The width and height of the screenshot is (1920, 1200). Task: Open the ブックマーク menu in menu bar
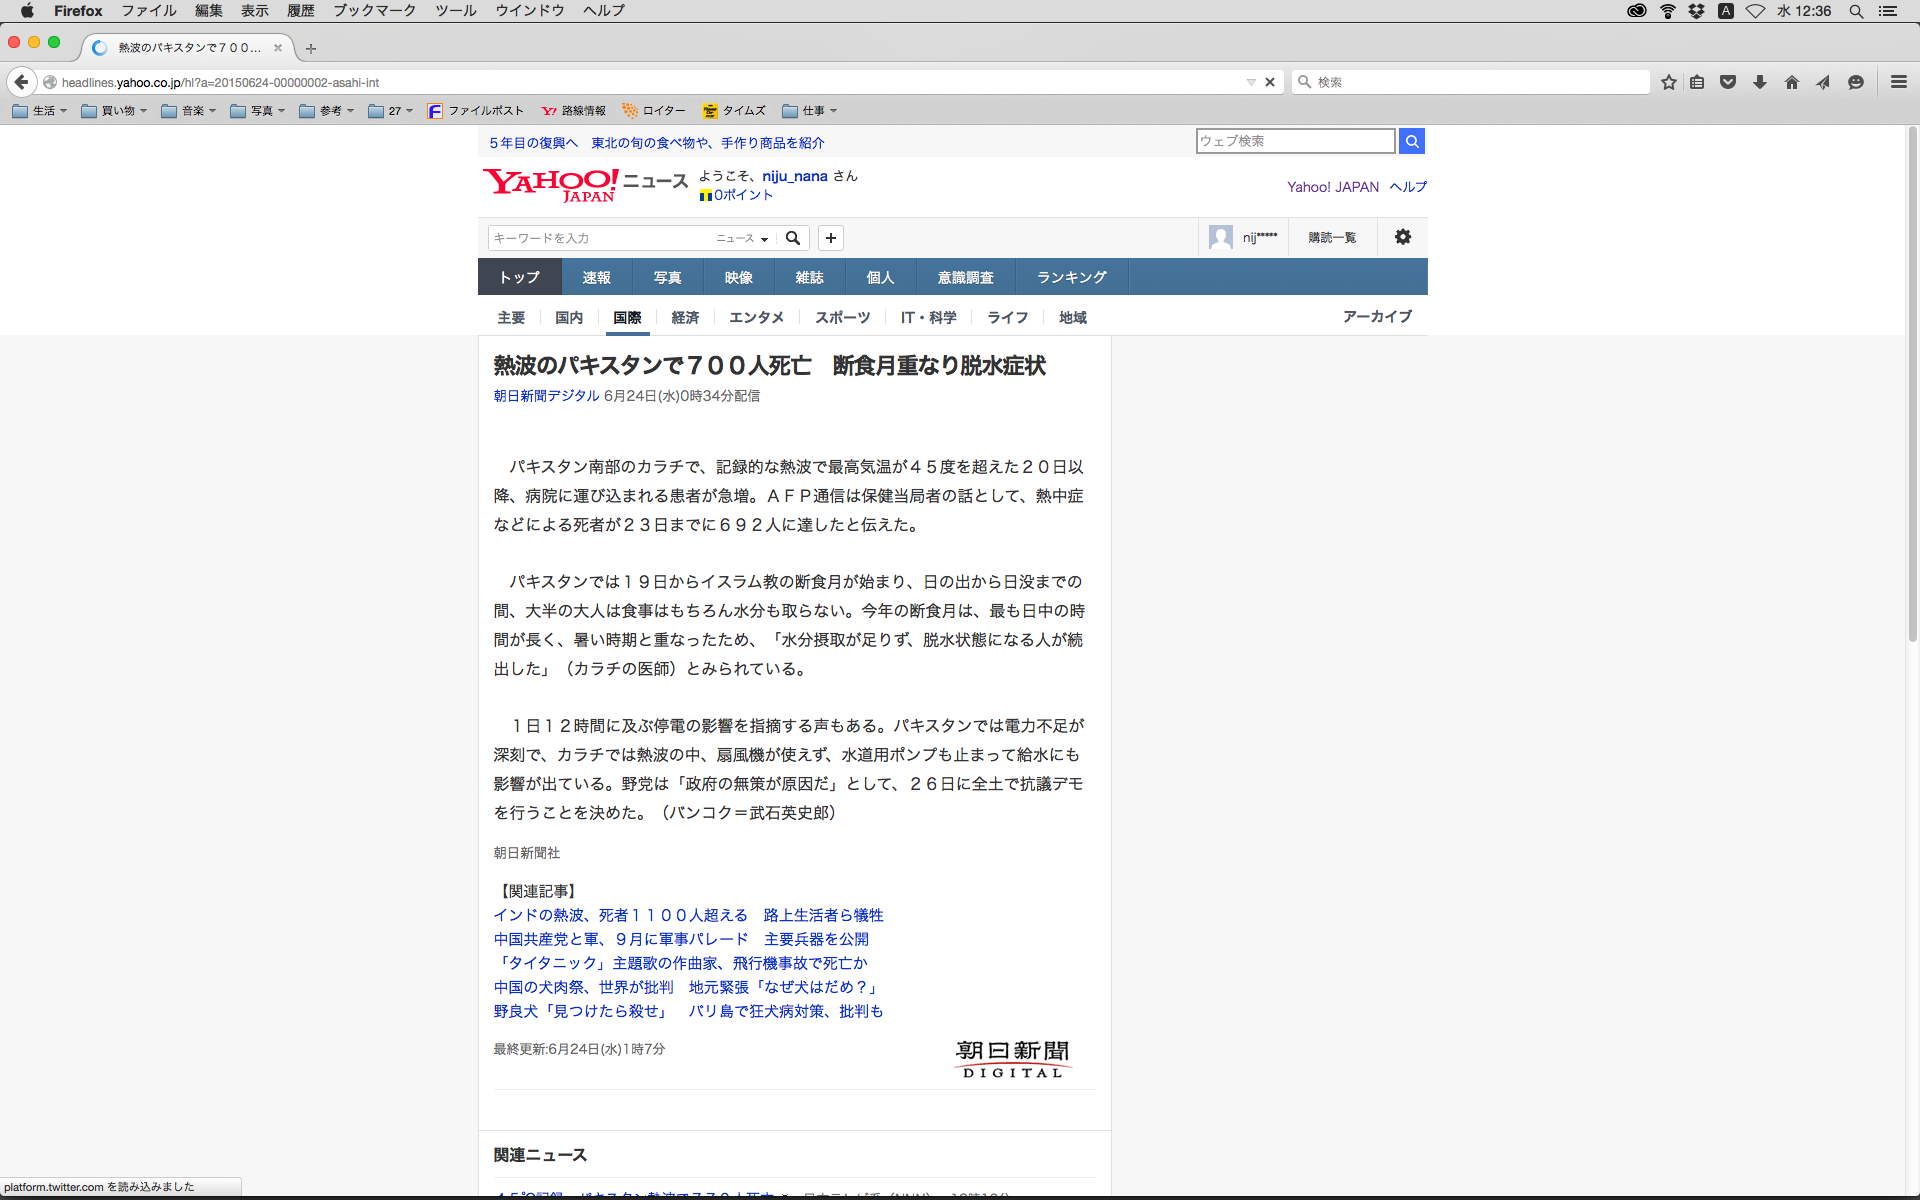pyautogui.click(x=374, y=11)
